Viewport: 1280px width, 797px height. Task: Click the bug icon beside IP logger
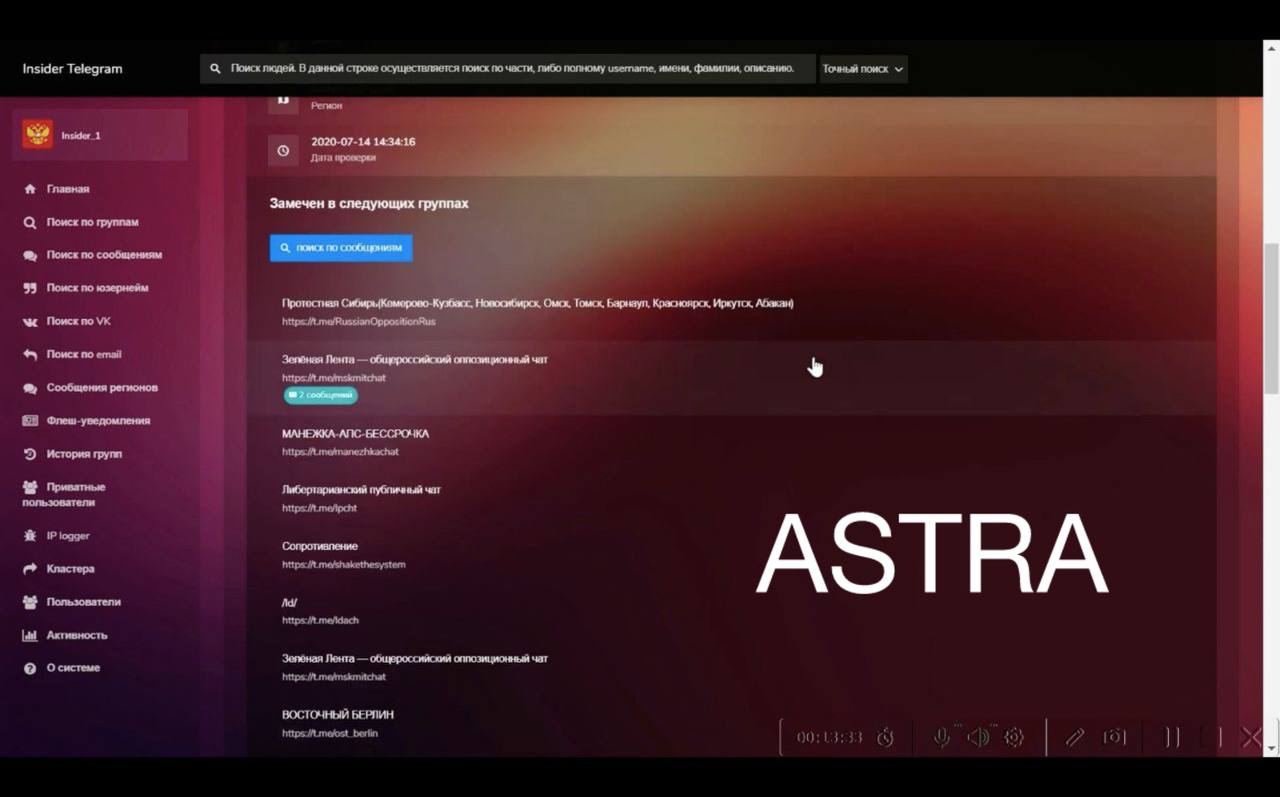(30, 536)
